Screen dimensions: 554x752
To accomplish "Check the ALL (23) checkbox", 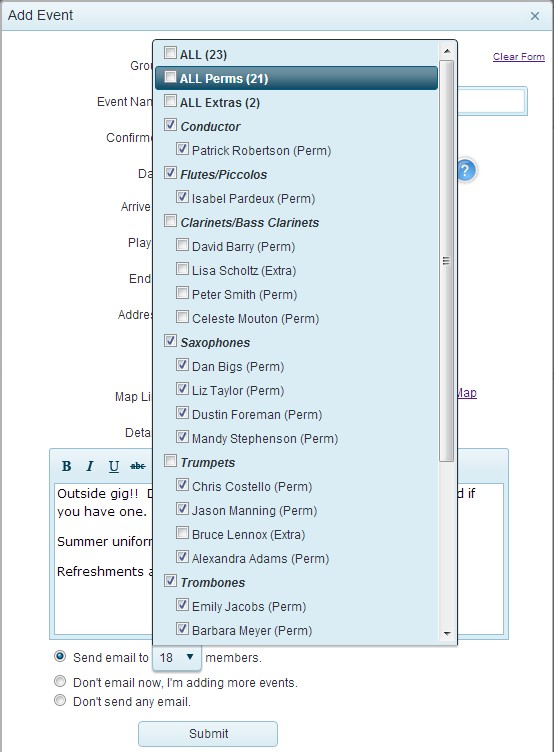I will click(x=170, y=52).
